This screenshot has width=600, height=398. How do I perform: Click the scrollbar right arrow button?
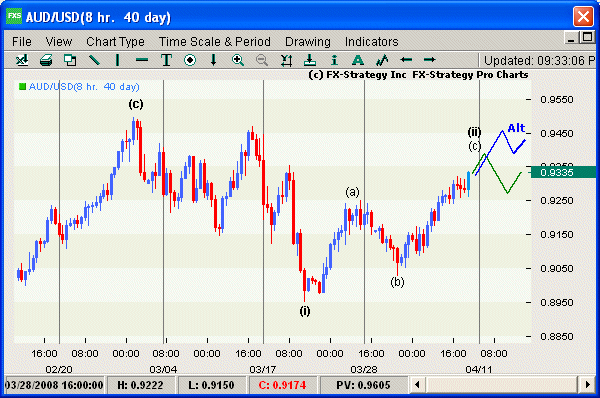587,385
